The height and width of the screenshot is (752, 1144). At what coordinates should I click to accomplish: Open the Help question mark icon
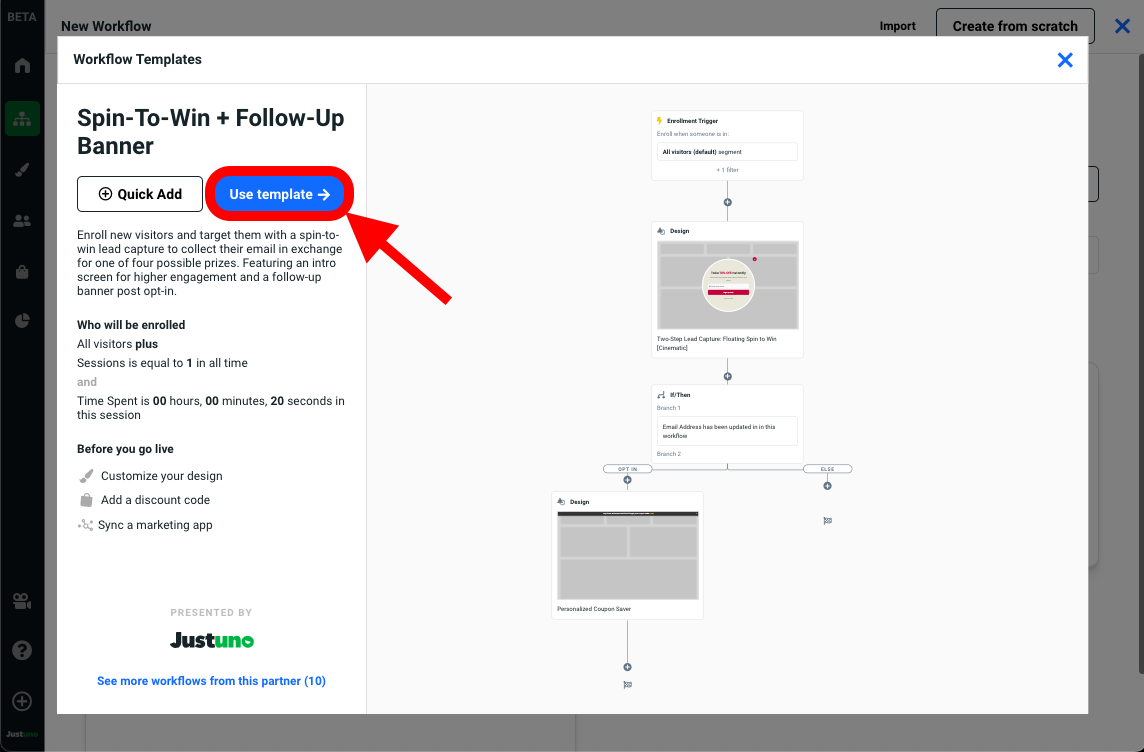[x=22, y=650]
